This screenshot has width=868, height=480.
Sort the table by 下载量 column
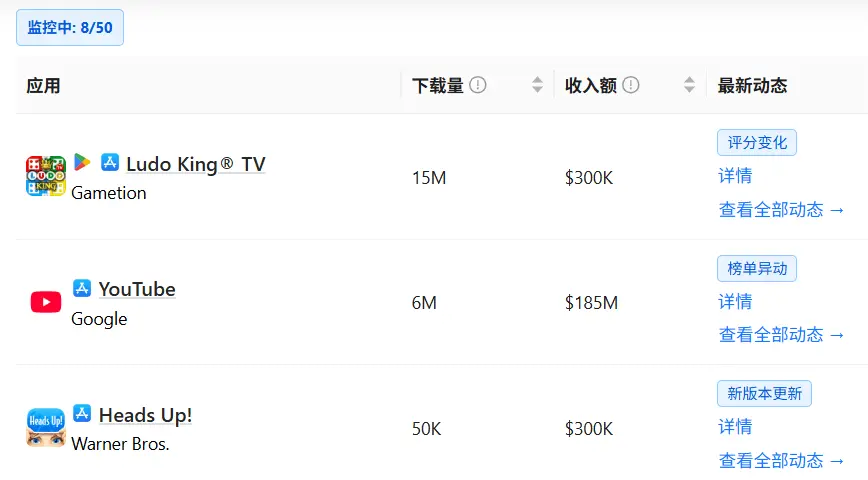point(537,85)
